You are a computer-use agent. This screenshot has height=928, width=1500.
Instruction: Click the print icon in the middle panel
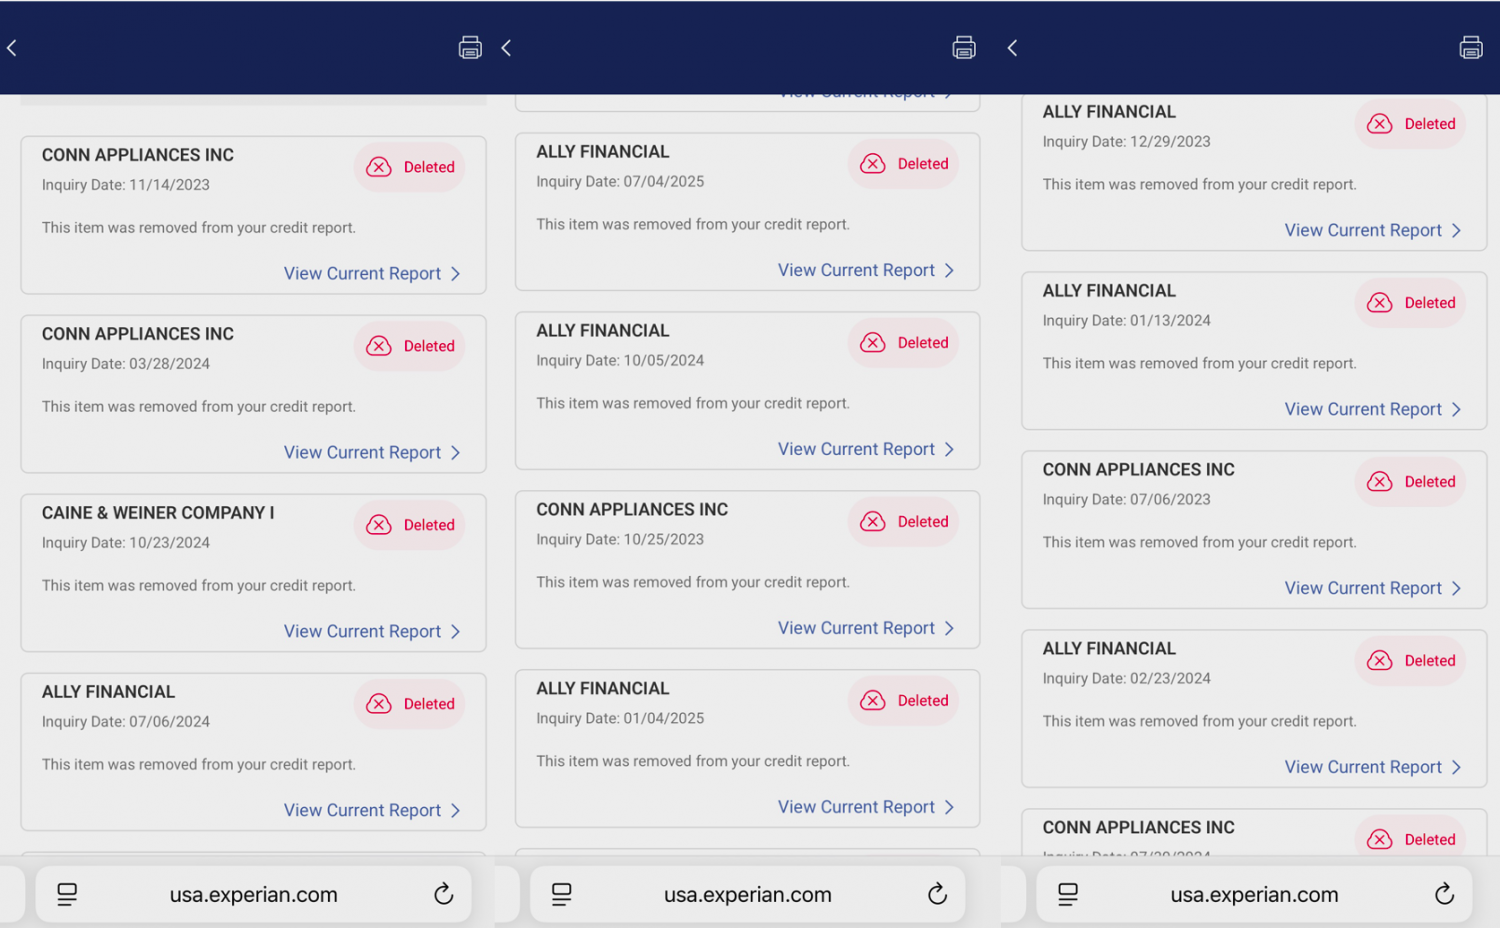tap(964, 47)
